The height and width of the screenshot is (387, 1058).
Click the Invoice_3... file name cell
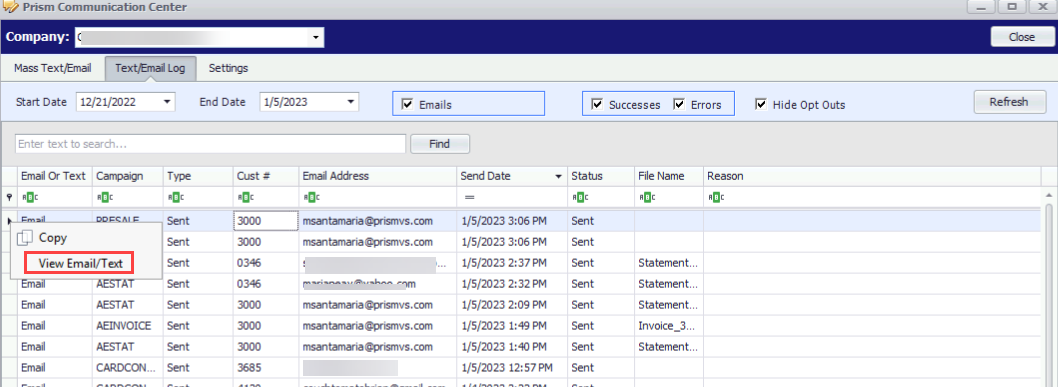click(669, 326)
